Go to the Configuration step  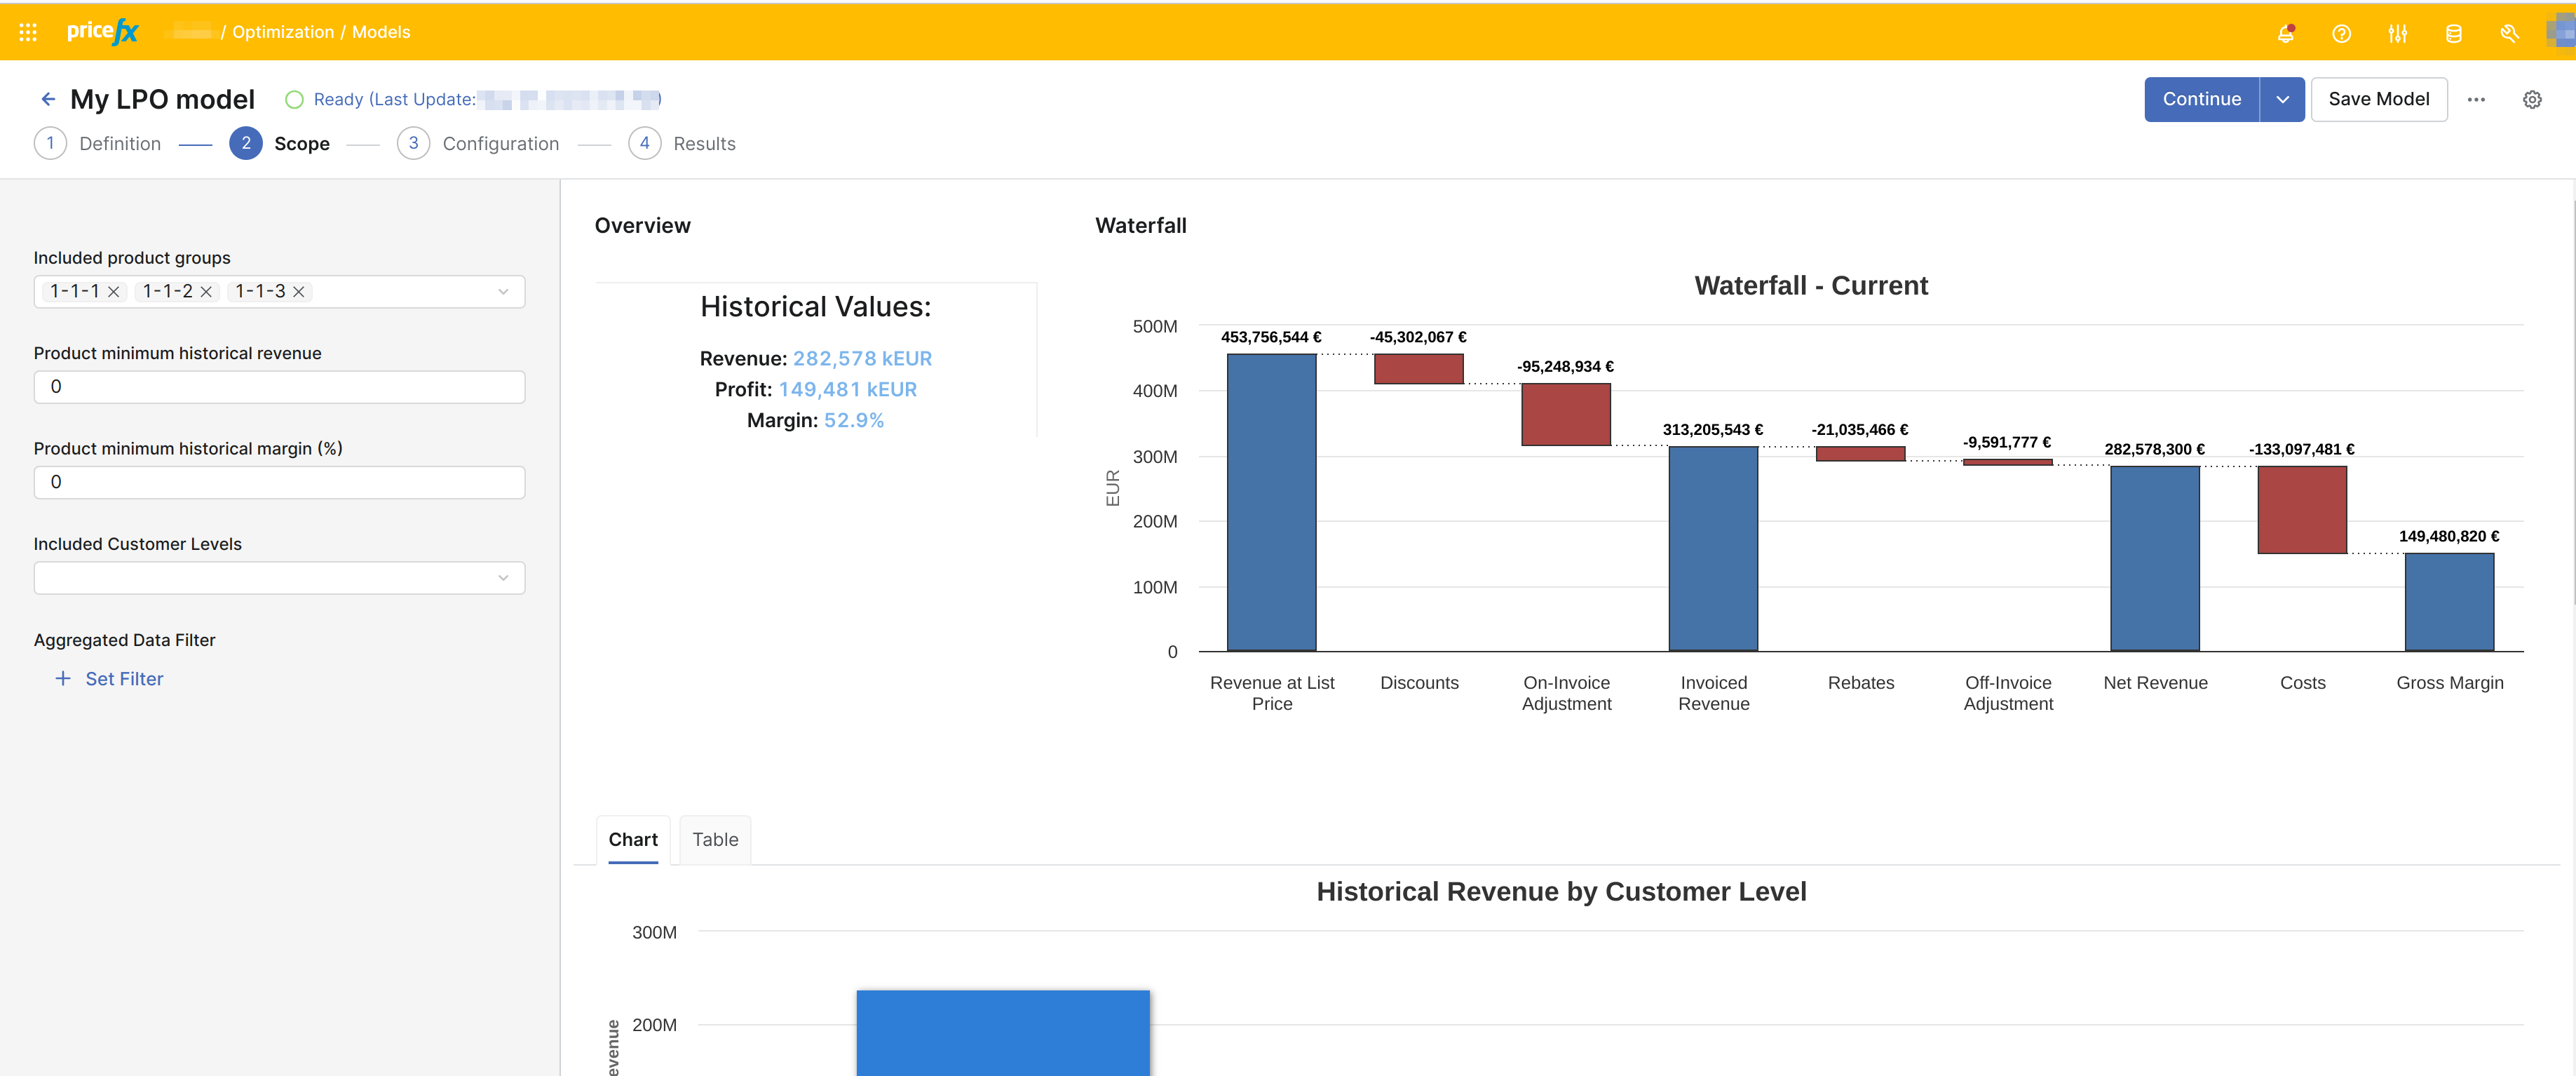click(x=499, y=144)
